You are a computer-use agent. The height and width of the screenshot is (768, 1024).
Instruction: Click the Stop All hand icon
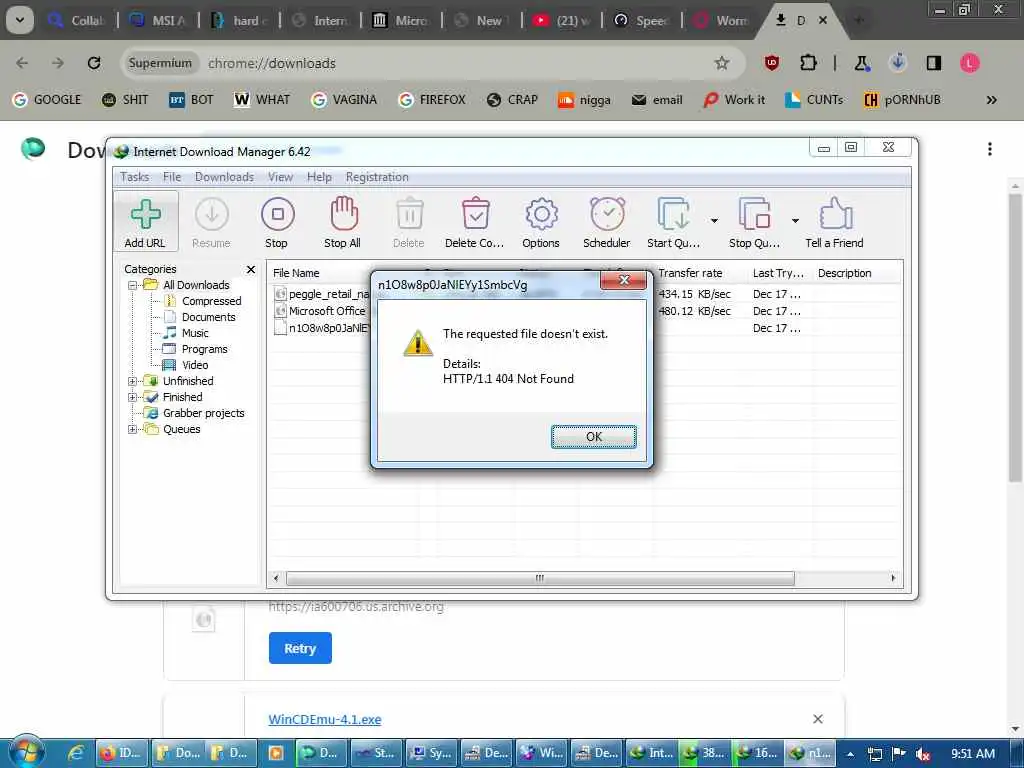tap(343, 222)
